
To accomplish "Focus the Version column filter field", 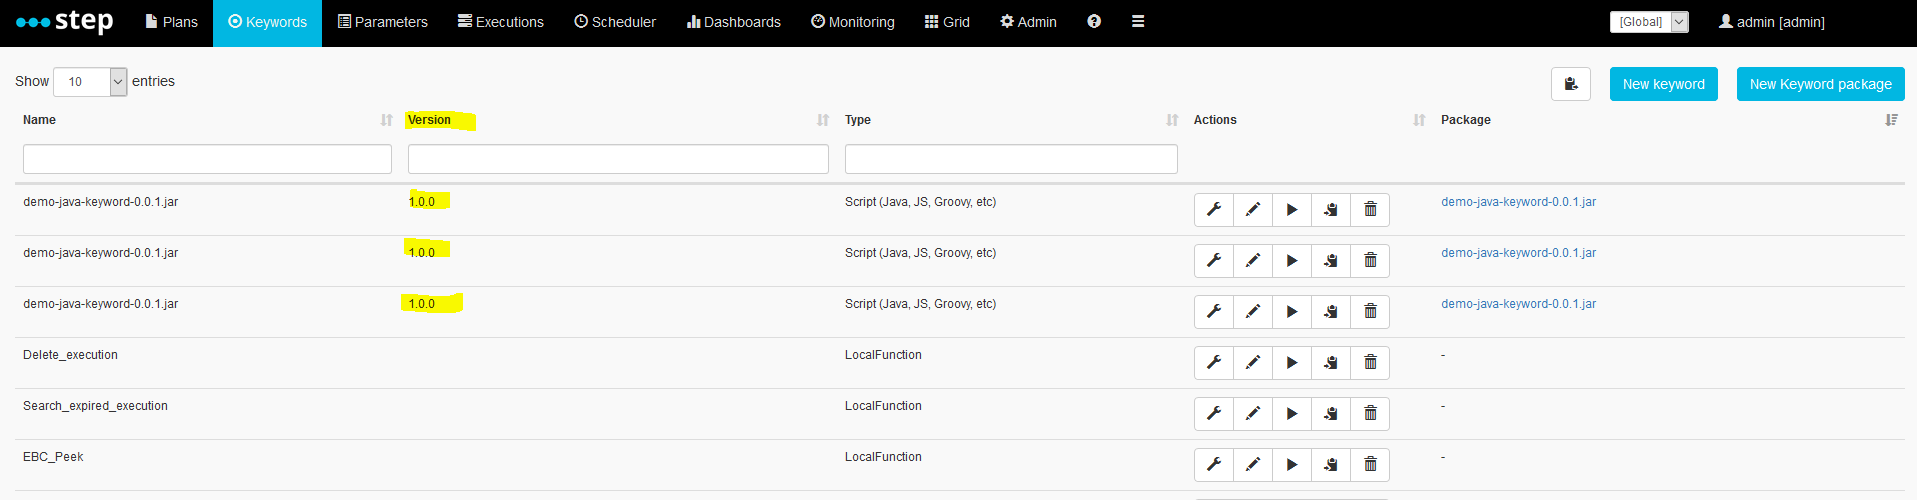I will point(618,159).
